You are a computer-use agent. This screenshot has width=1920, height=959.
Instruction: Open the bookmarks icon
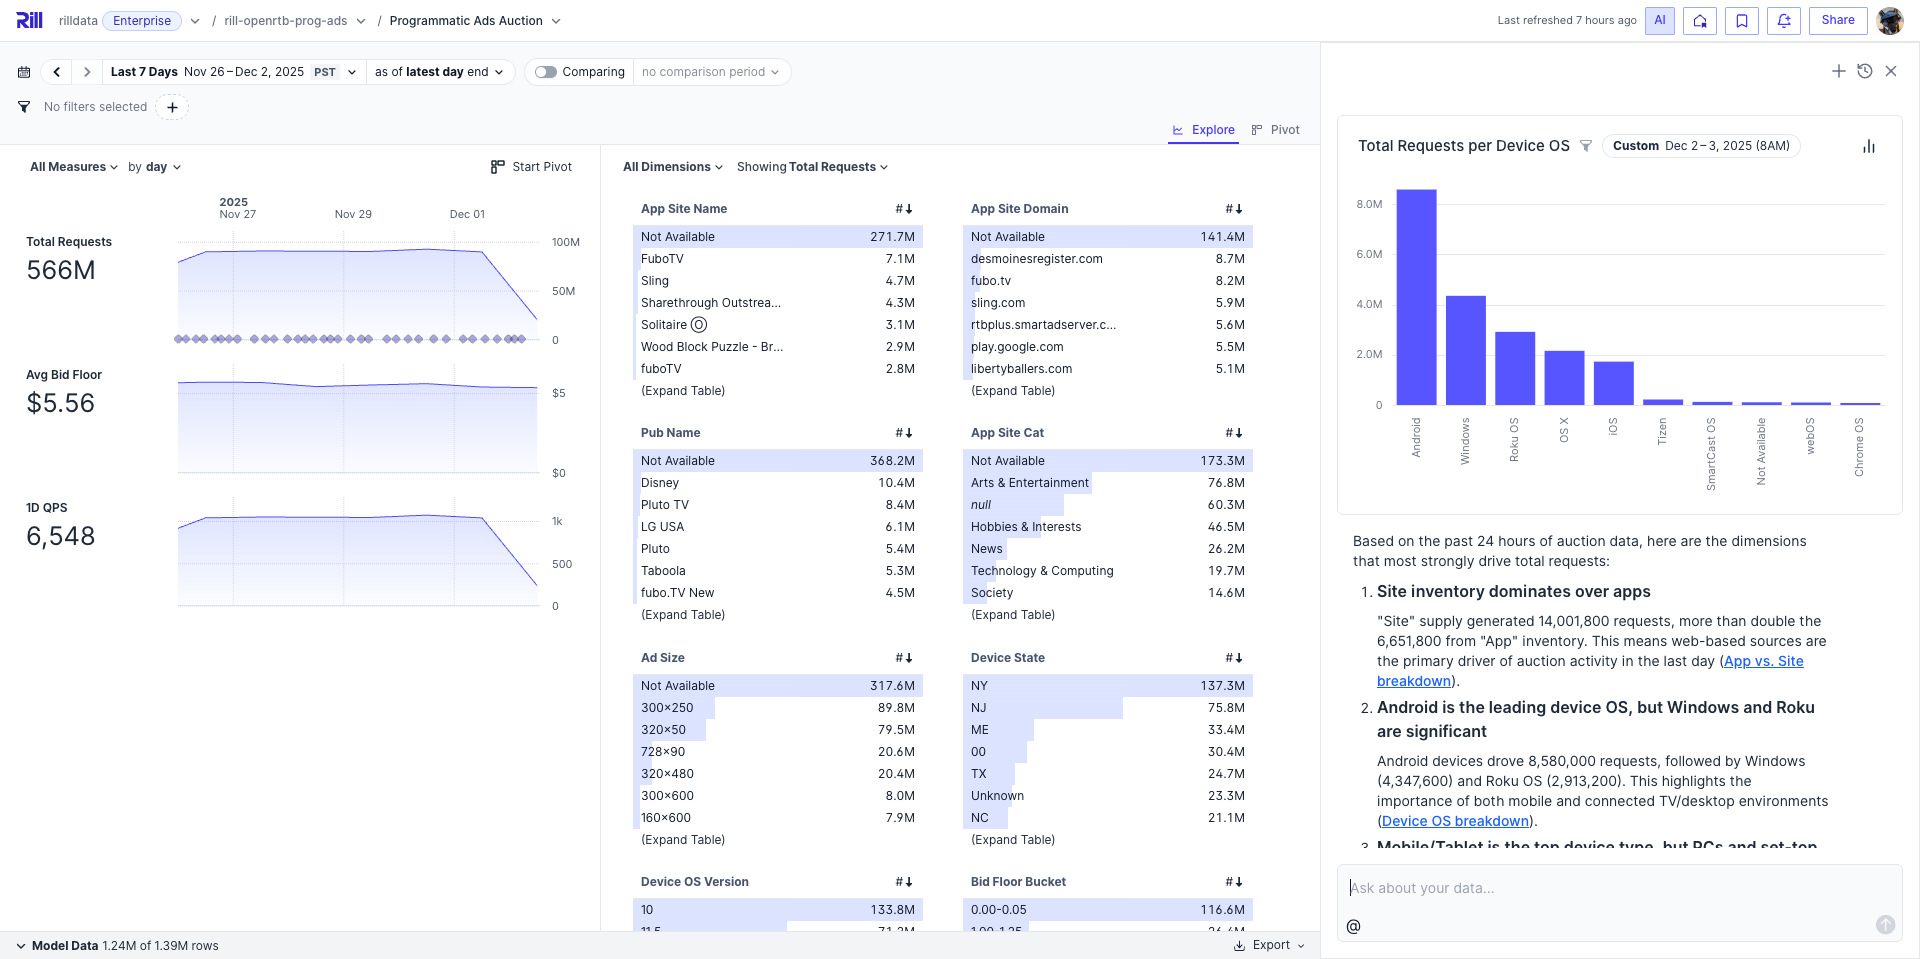click(1742, 21)
